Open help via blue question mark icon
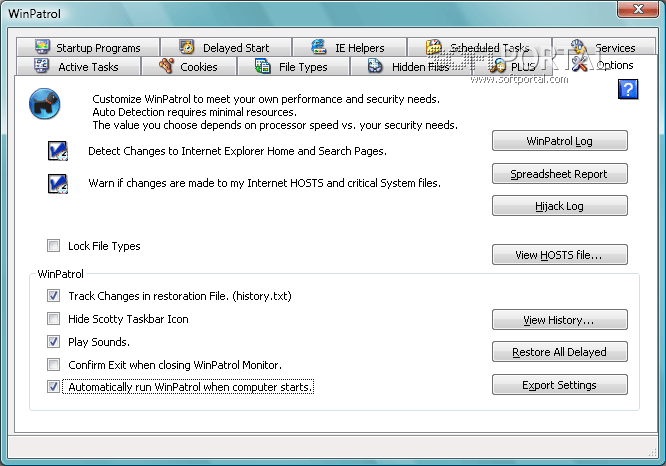This screenshot has width=666, height=466. tap(628, 89)
